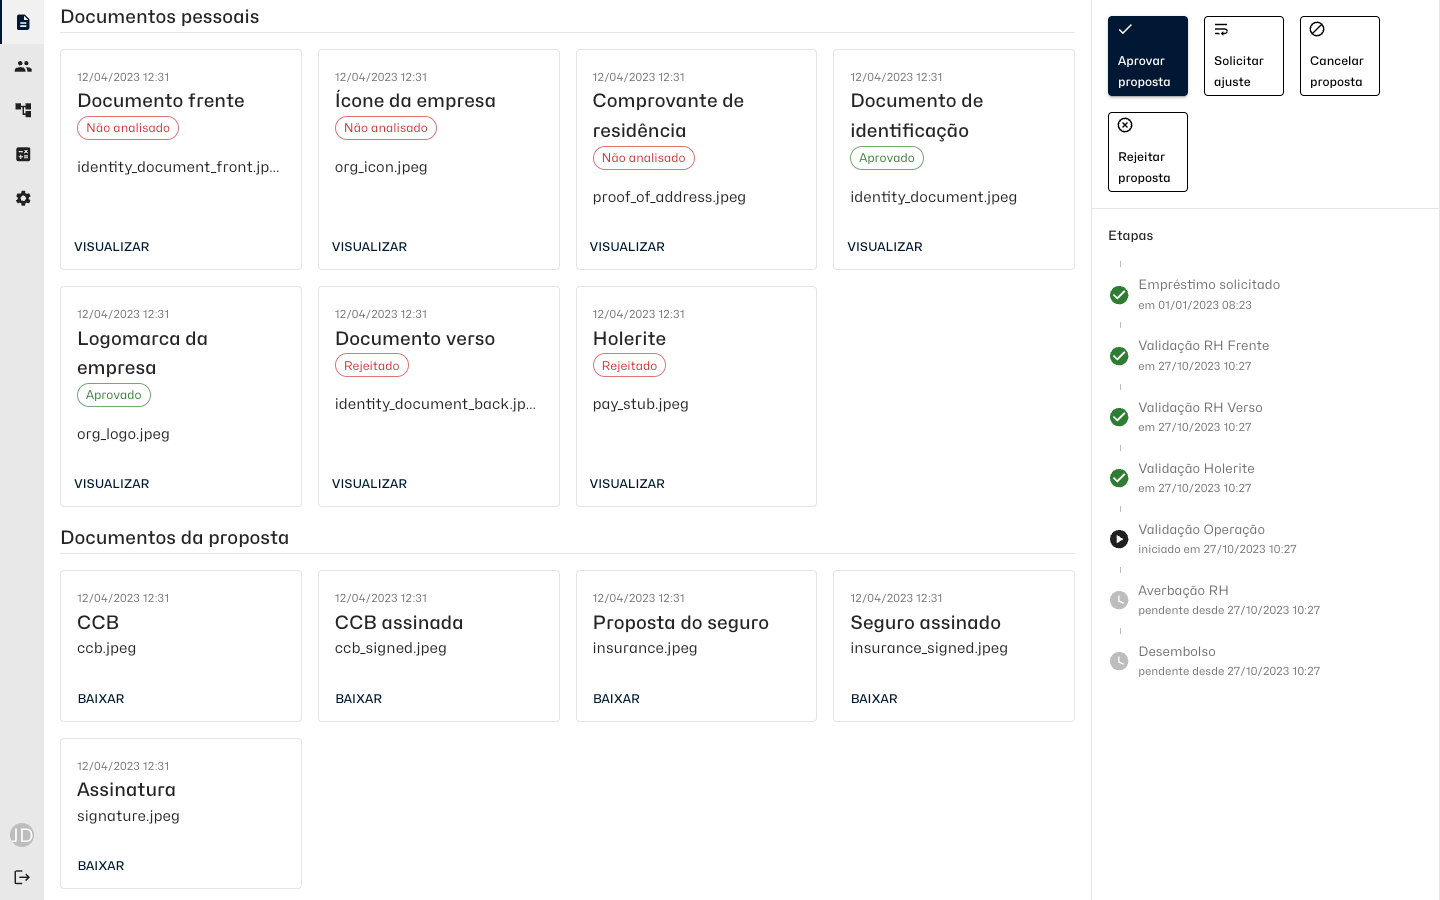Click the logout icon in sidebar
Screen dimensions: 1440x900
pos(22,877)
